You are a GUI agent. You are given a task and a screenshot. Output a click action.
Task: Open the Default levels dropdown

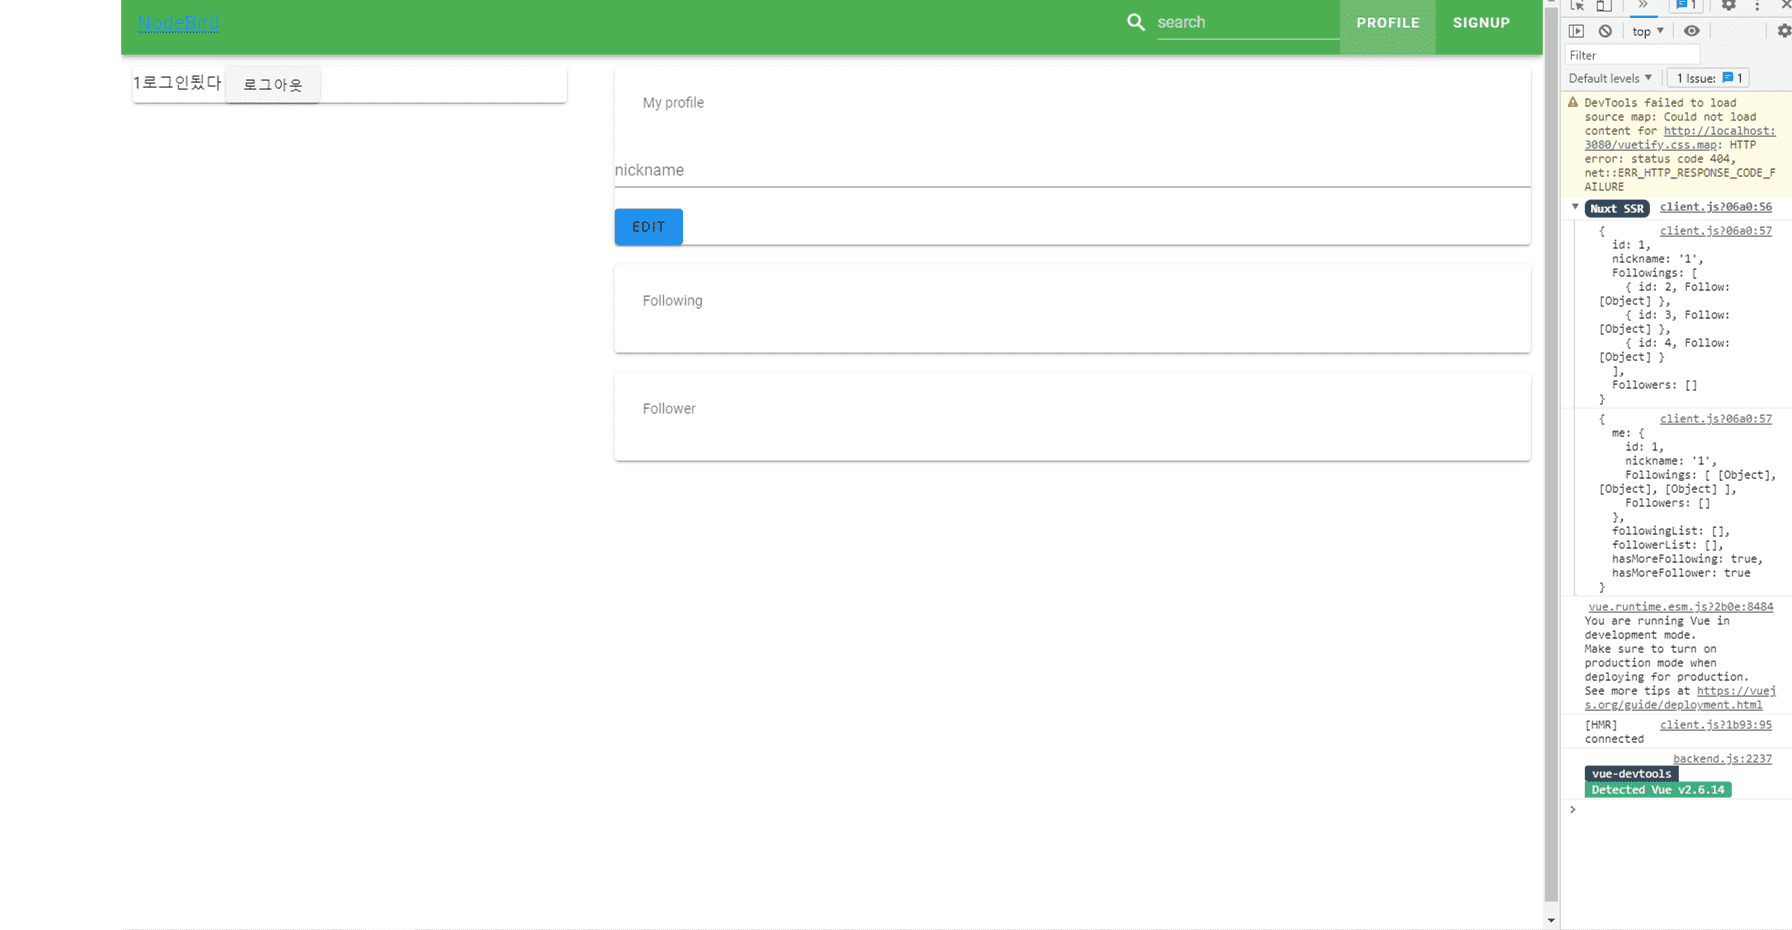1610,78
